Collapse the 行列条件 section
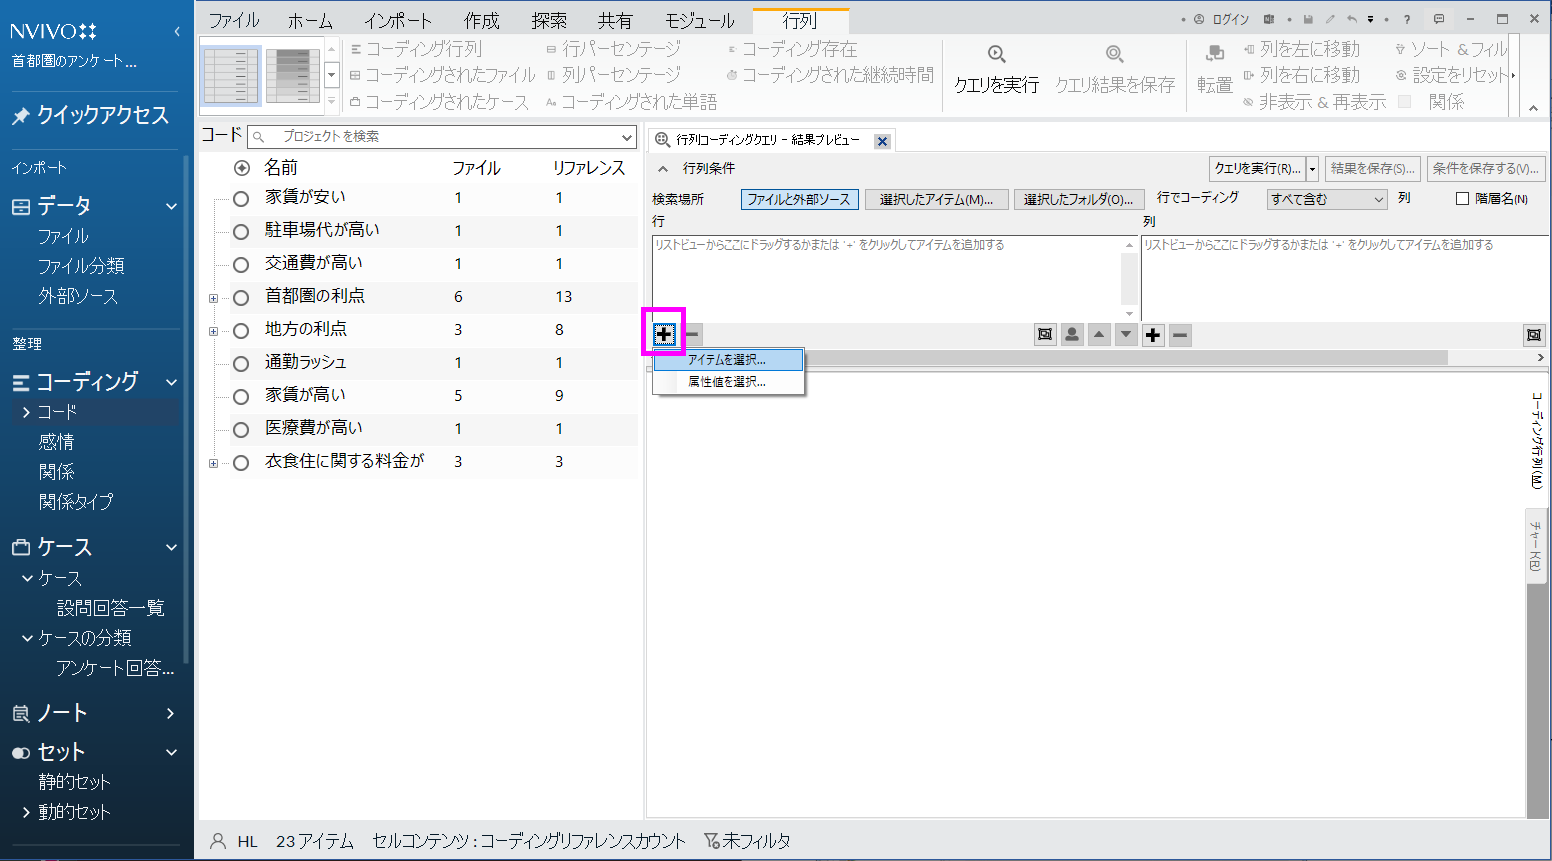The image size is (1552, 861). (x=663, y=169)
